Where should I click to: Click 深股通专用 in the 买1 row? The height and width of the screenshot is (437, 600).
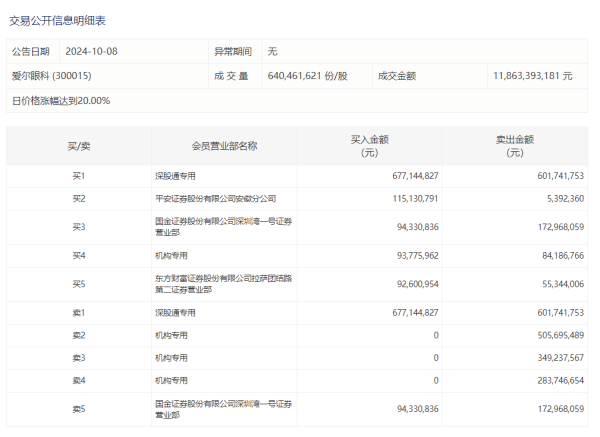tap(175, 176)
